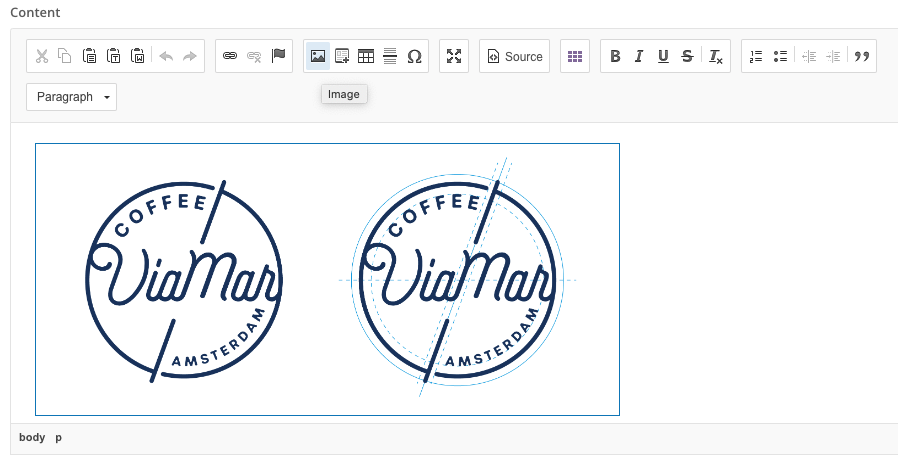898x470 pixels.
Task: Click the increase indent icon
Action: click(833, 56)
